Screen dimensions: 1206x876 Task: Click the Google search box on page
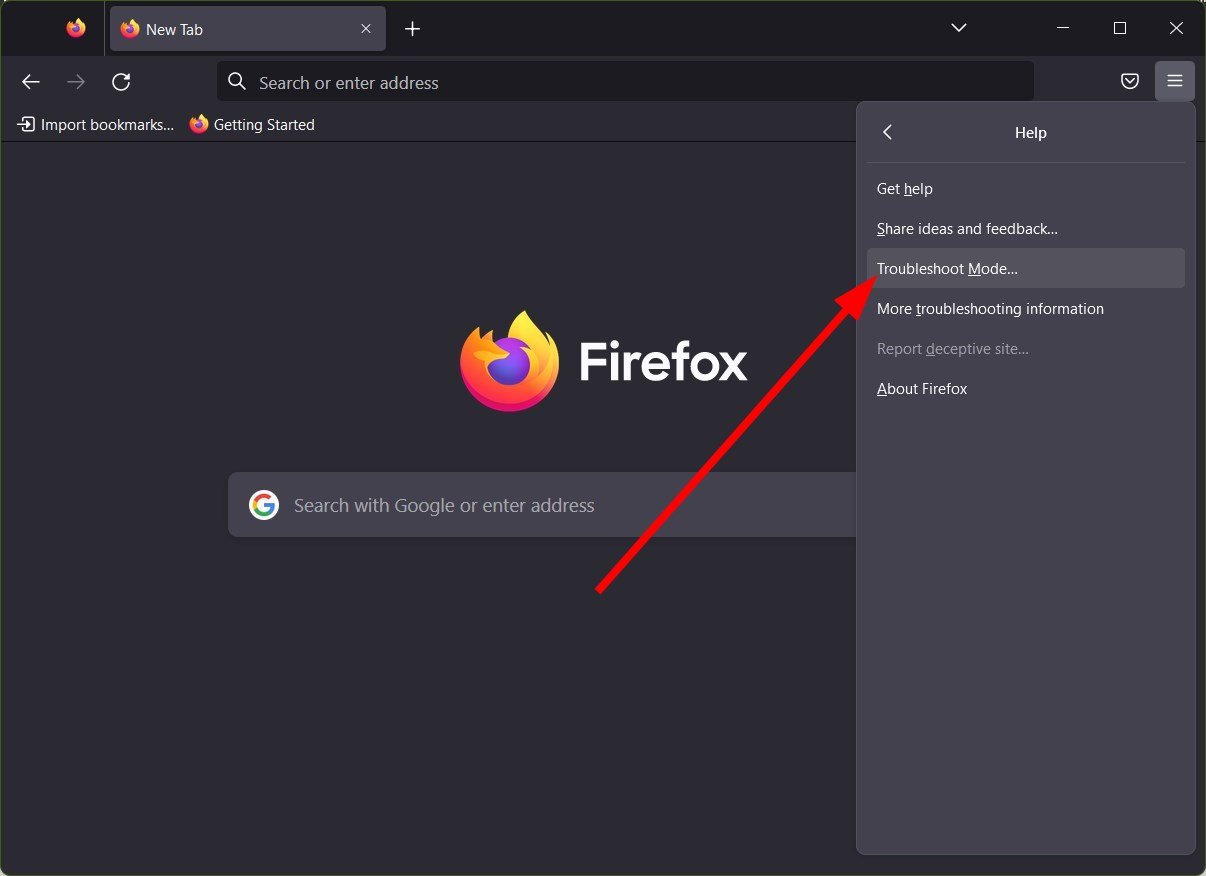tap(542, 505)
